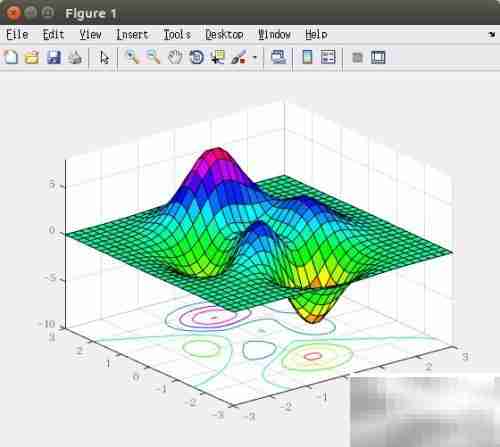Open the View menu
Image resolution: width=500 pixels, height=447 pixels.
point(90,35)
